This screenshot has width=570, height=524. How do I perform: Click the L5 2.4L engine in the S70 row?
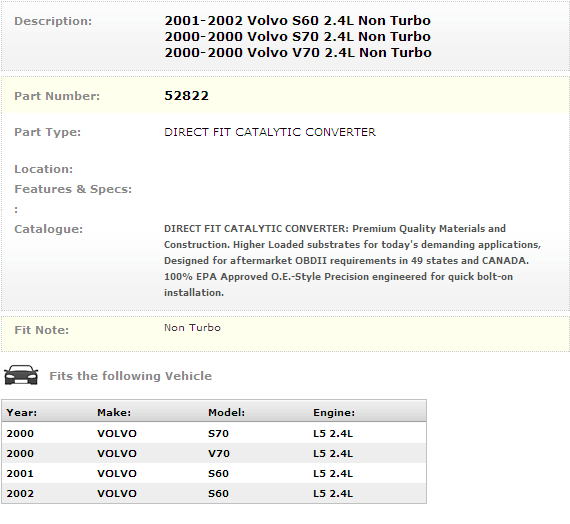click(x=333, y=433)
